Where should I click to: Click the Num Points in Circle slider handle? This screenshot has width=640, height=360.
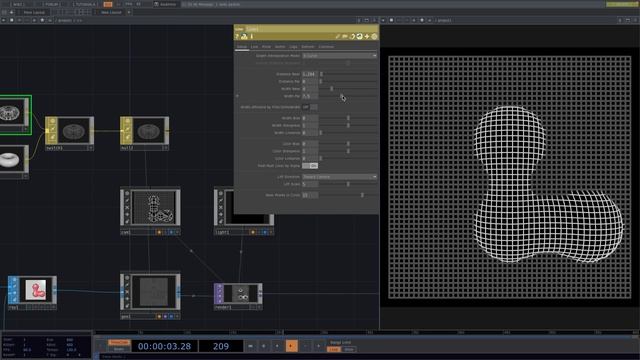point(362,195)
